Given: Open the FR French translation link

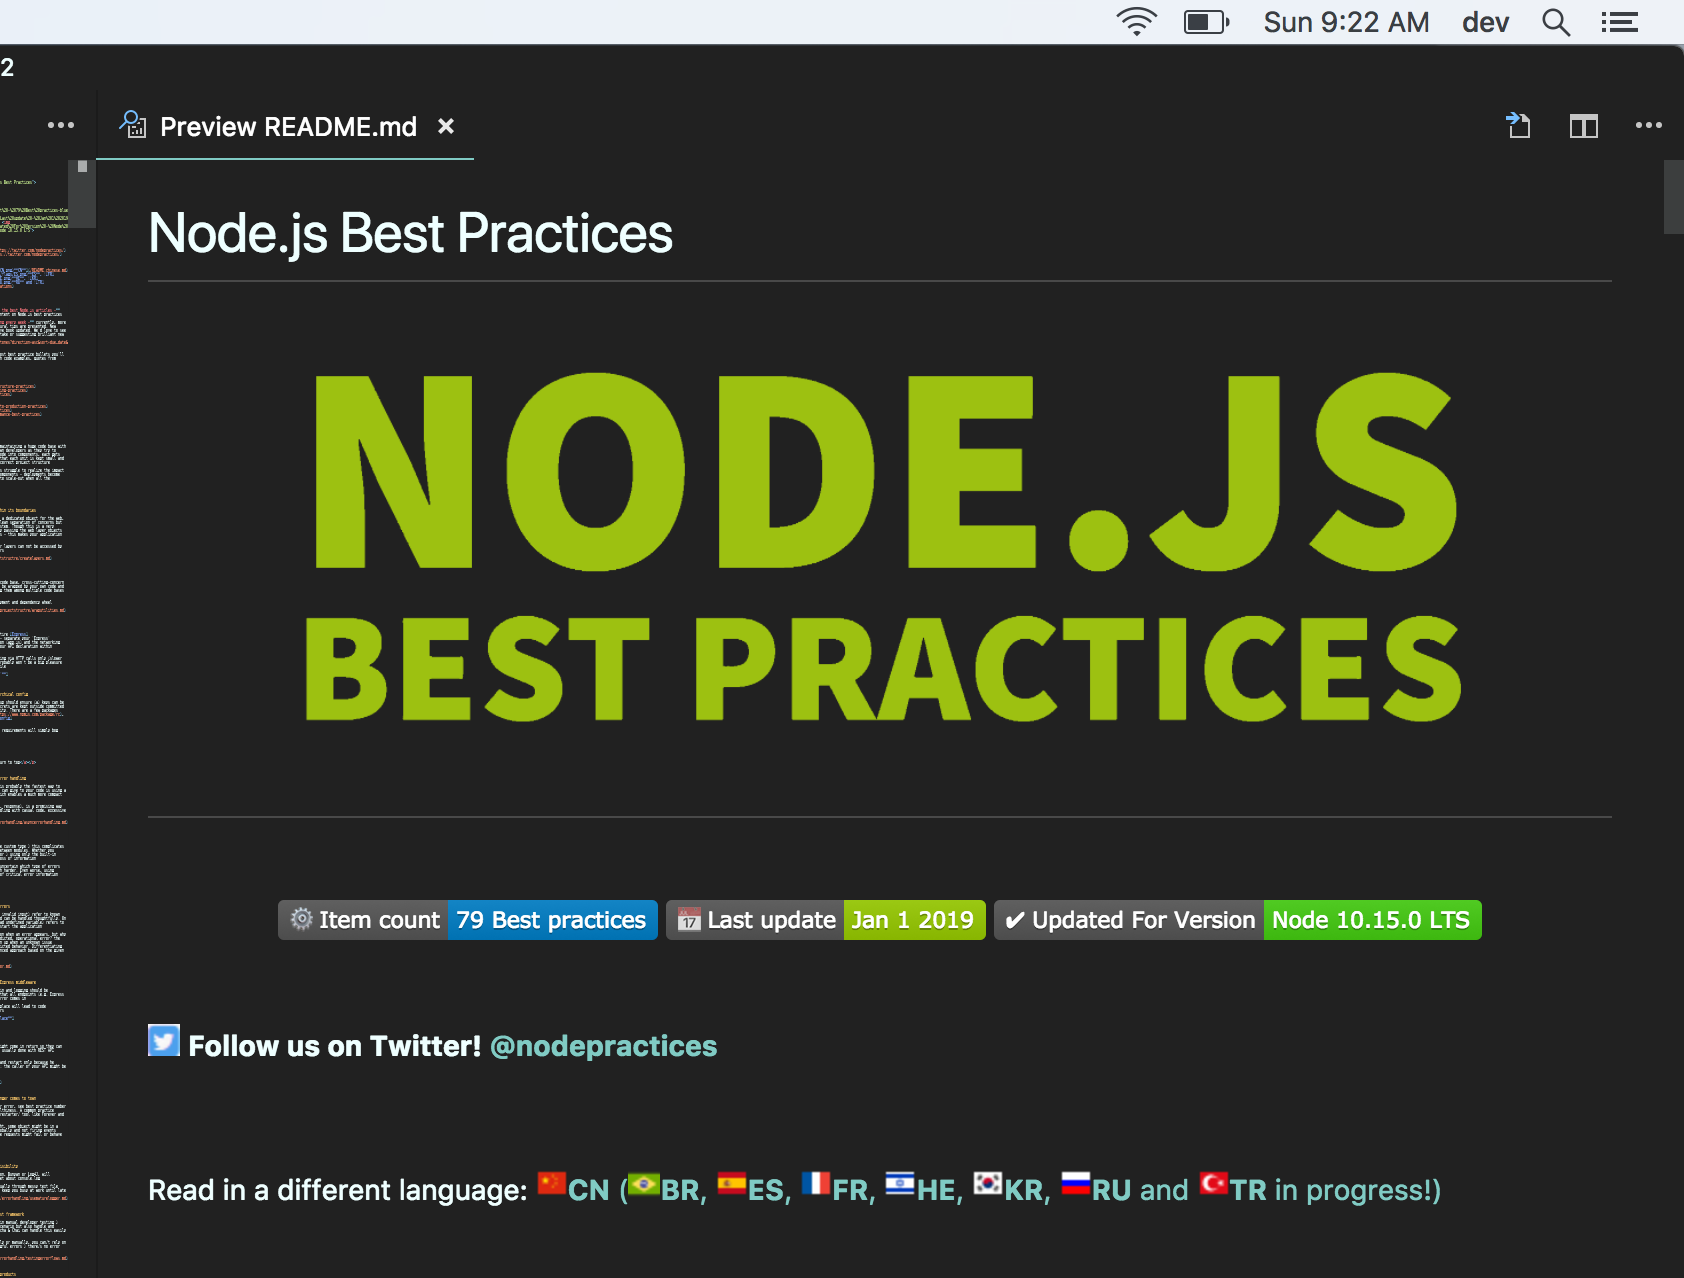Looking at the screenshot, I should (850, 1190).
